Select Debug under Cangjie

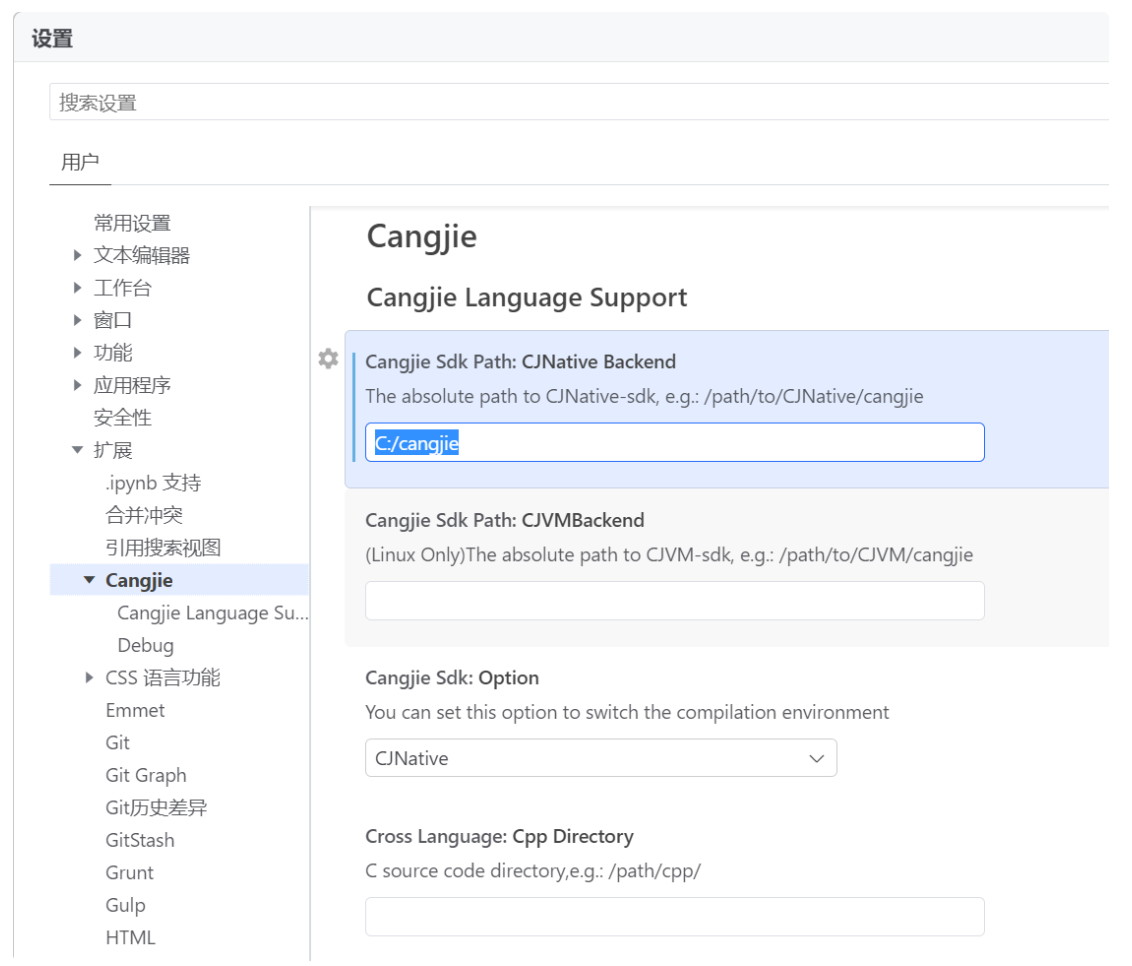(x=146, y=645)
